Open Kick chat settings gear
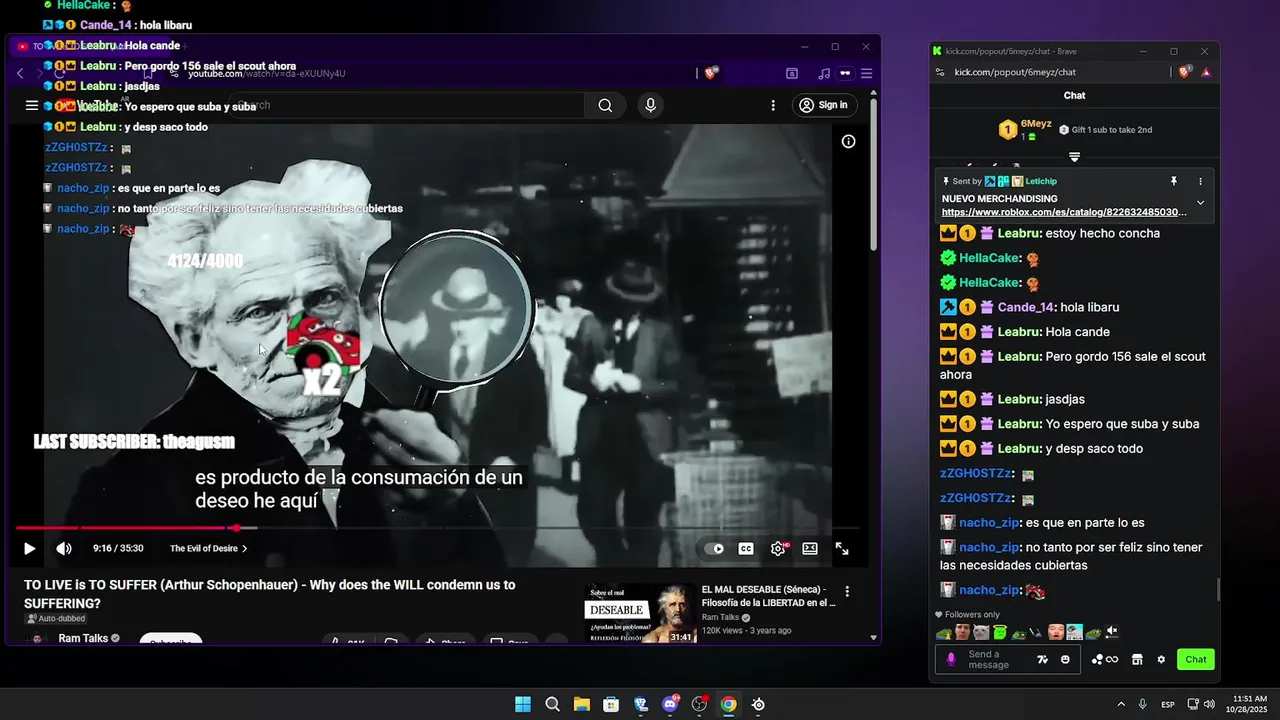The image size is (1280, 720). pyautogui.click(x=1161, y=659)
